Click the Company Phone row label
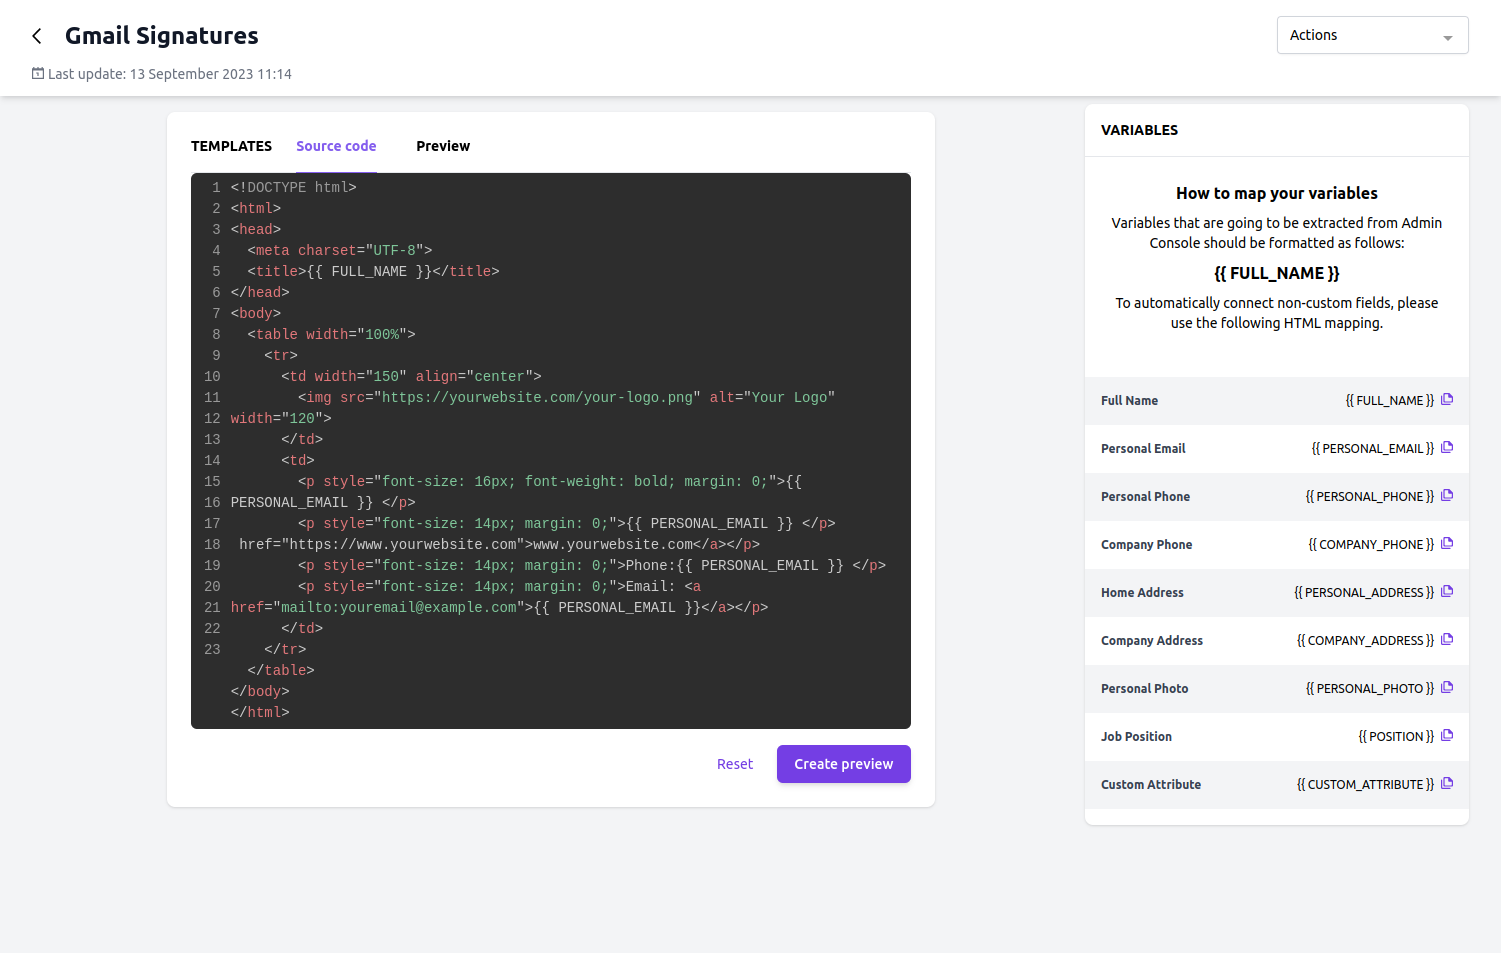The height and width of the screenshot is (953, 1501). click(1146, 545)
